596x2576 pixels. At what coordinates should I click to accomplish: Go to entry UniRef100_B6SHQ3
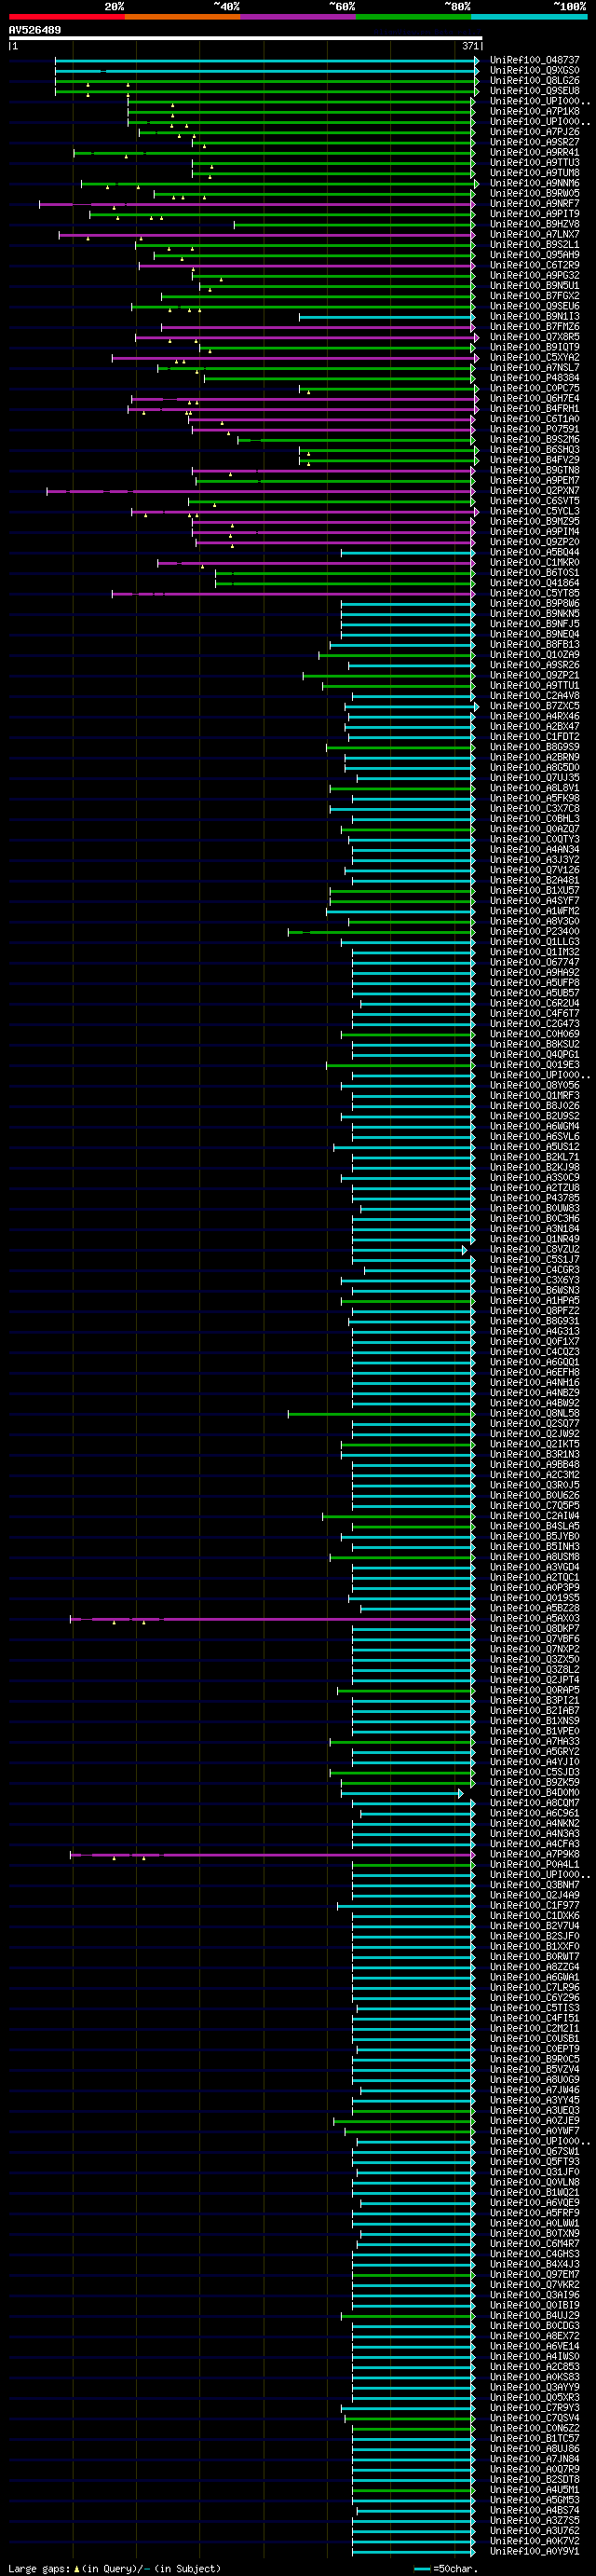(534, 450)
